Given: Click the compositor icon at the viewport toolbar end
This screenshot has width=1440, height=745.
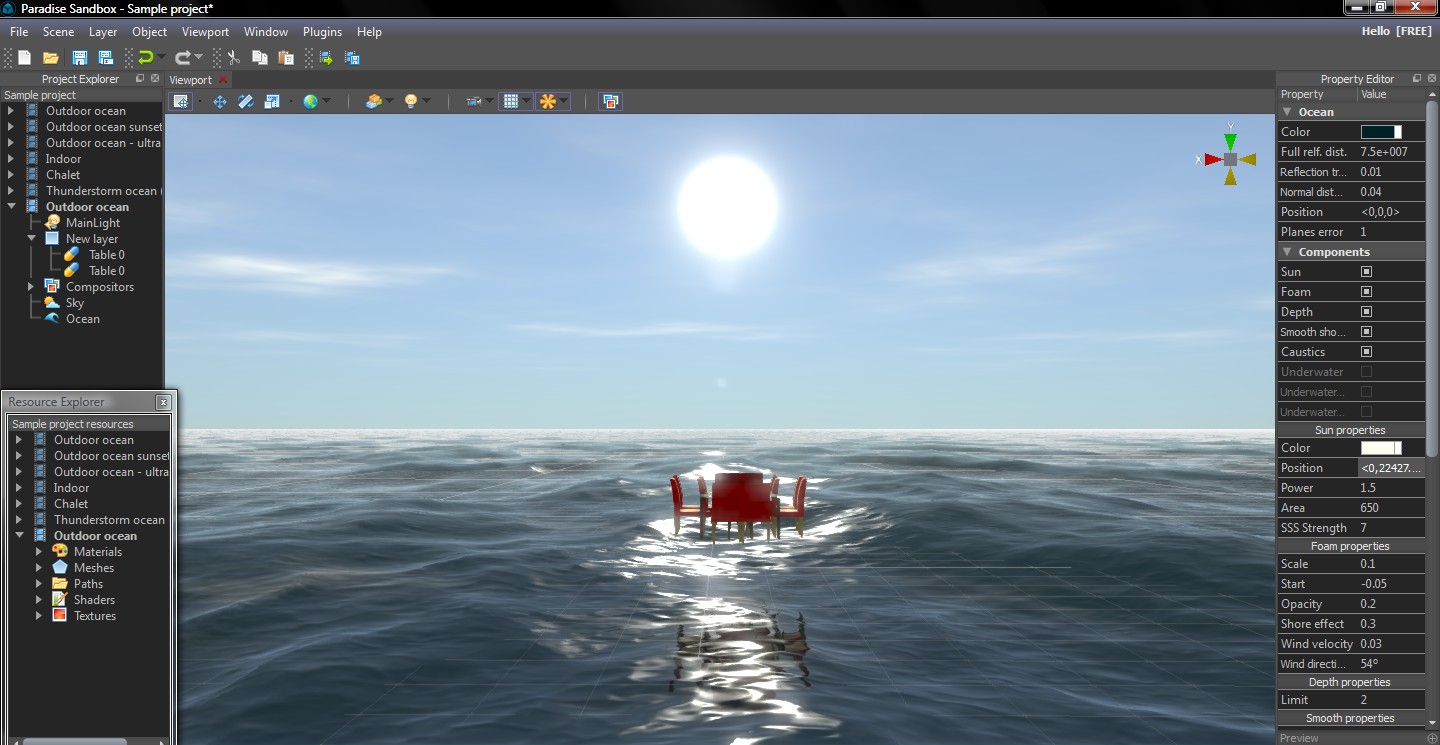Looking at the screenshot, I should point(611,101).
